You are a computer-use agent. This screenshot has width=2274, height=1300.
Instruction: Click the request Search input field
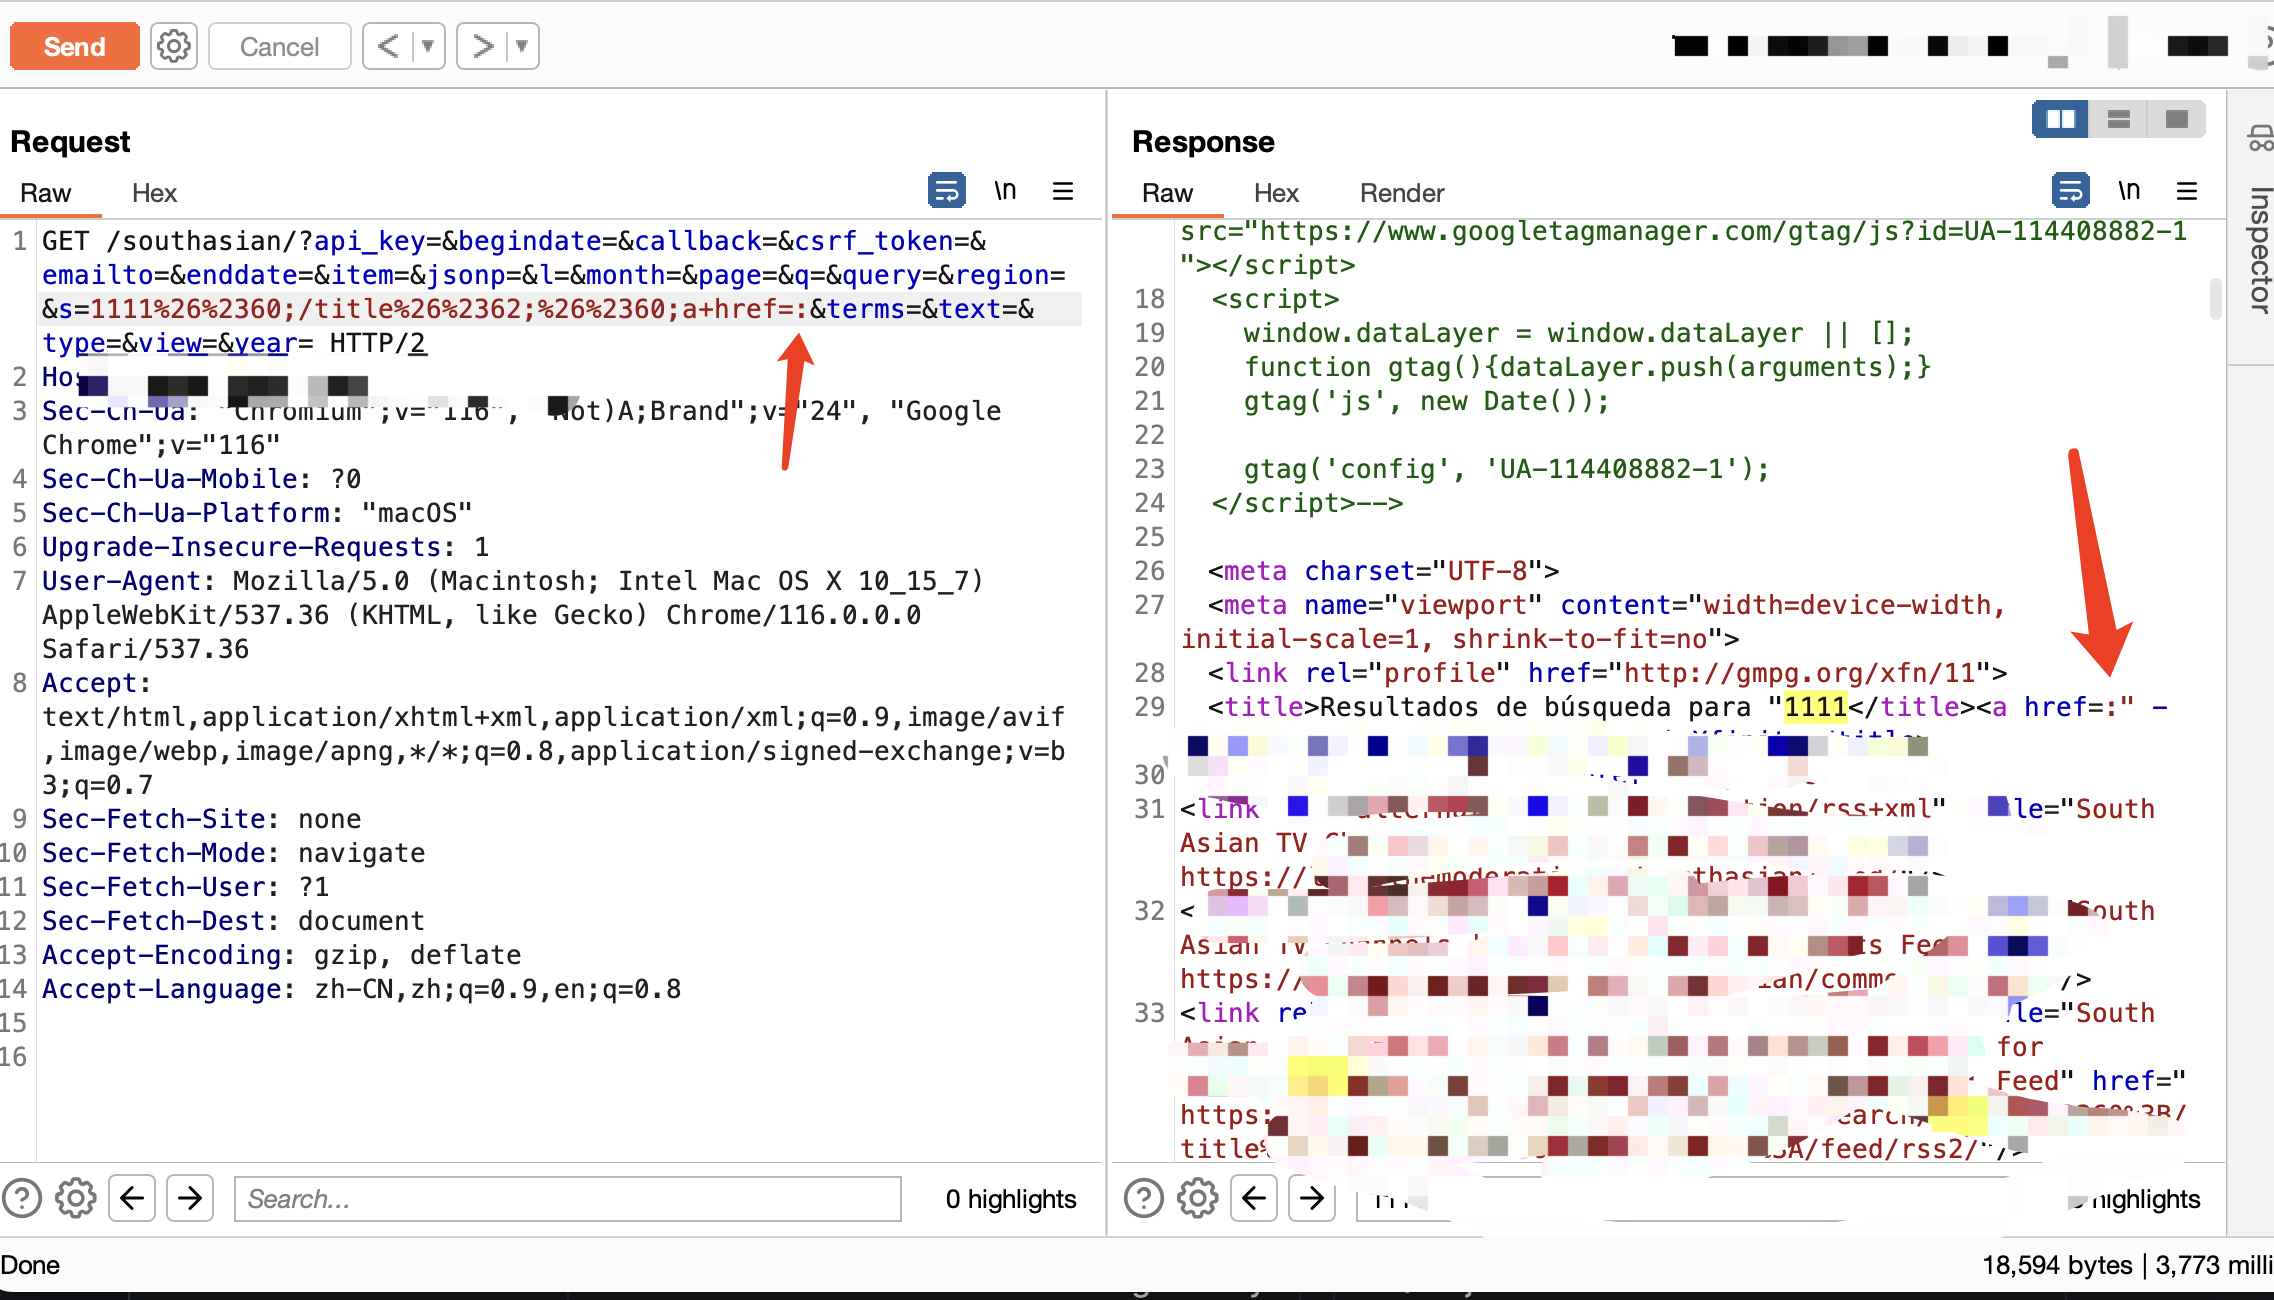pyautogui.click(x=567, y=1198)
